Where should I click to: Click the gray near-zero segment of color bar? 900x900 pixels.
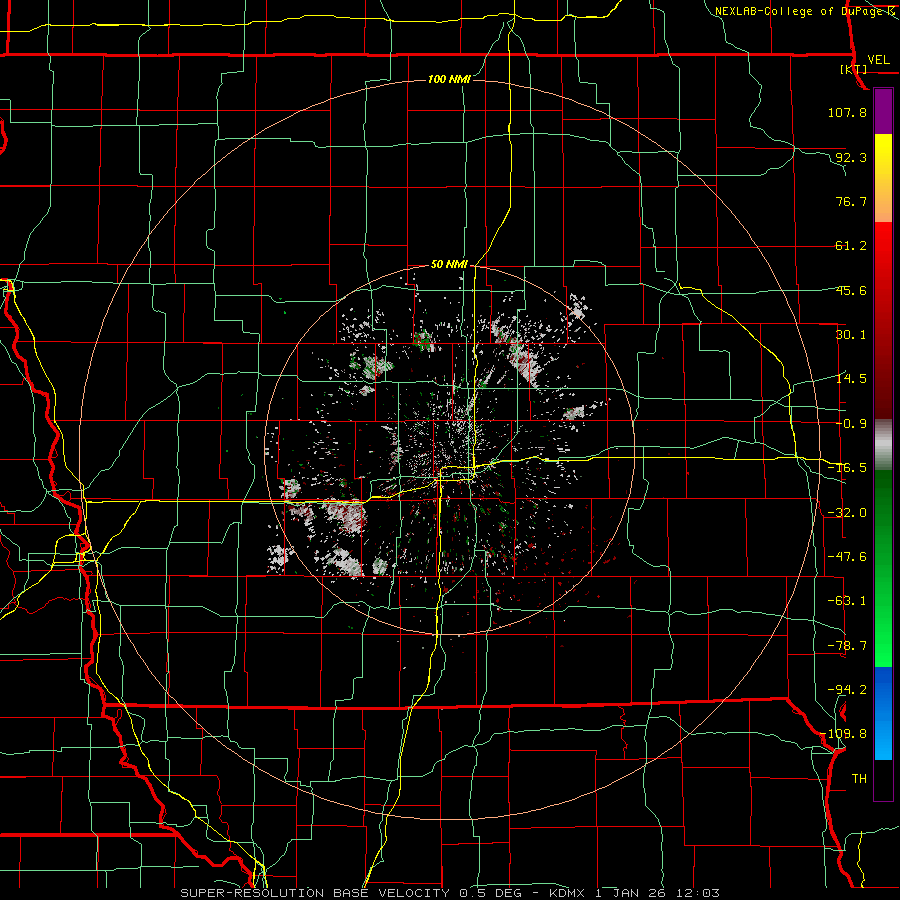click(x=883, y=445)
